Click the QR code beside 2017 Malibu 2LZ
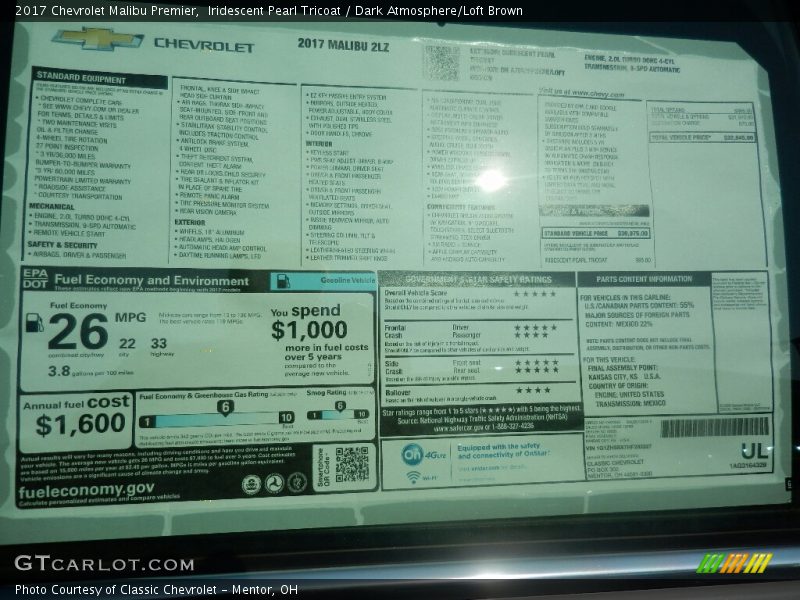 (x=442, y=63)
